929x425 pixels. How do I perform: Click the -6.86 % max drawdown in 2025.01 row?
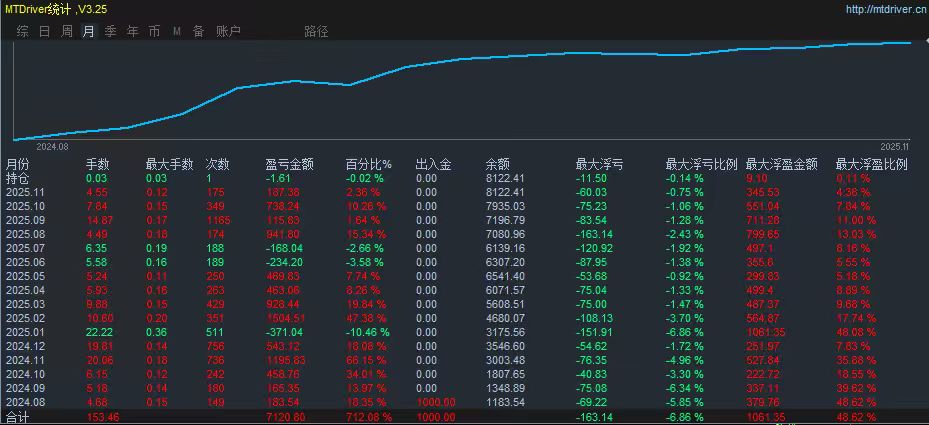tap(685, 332)
